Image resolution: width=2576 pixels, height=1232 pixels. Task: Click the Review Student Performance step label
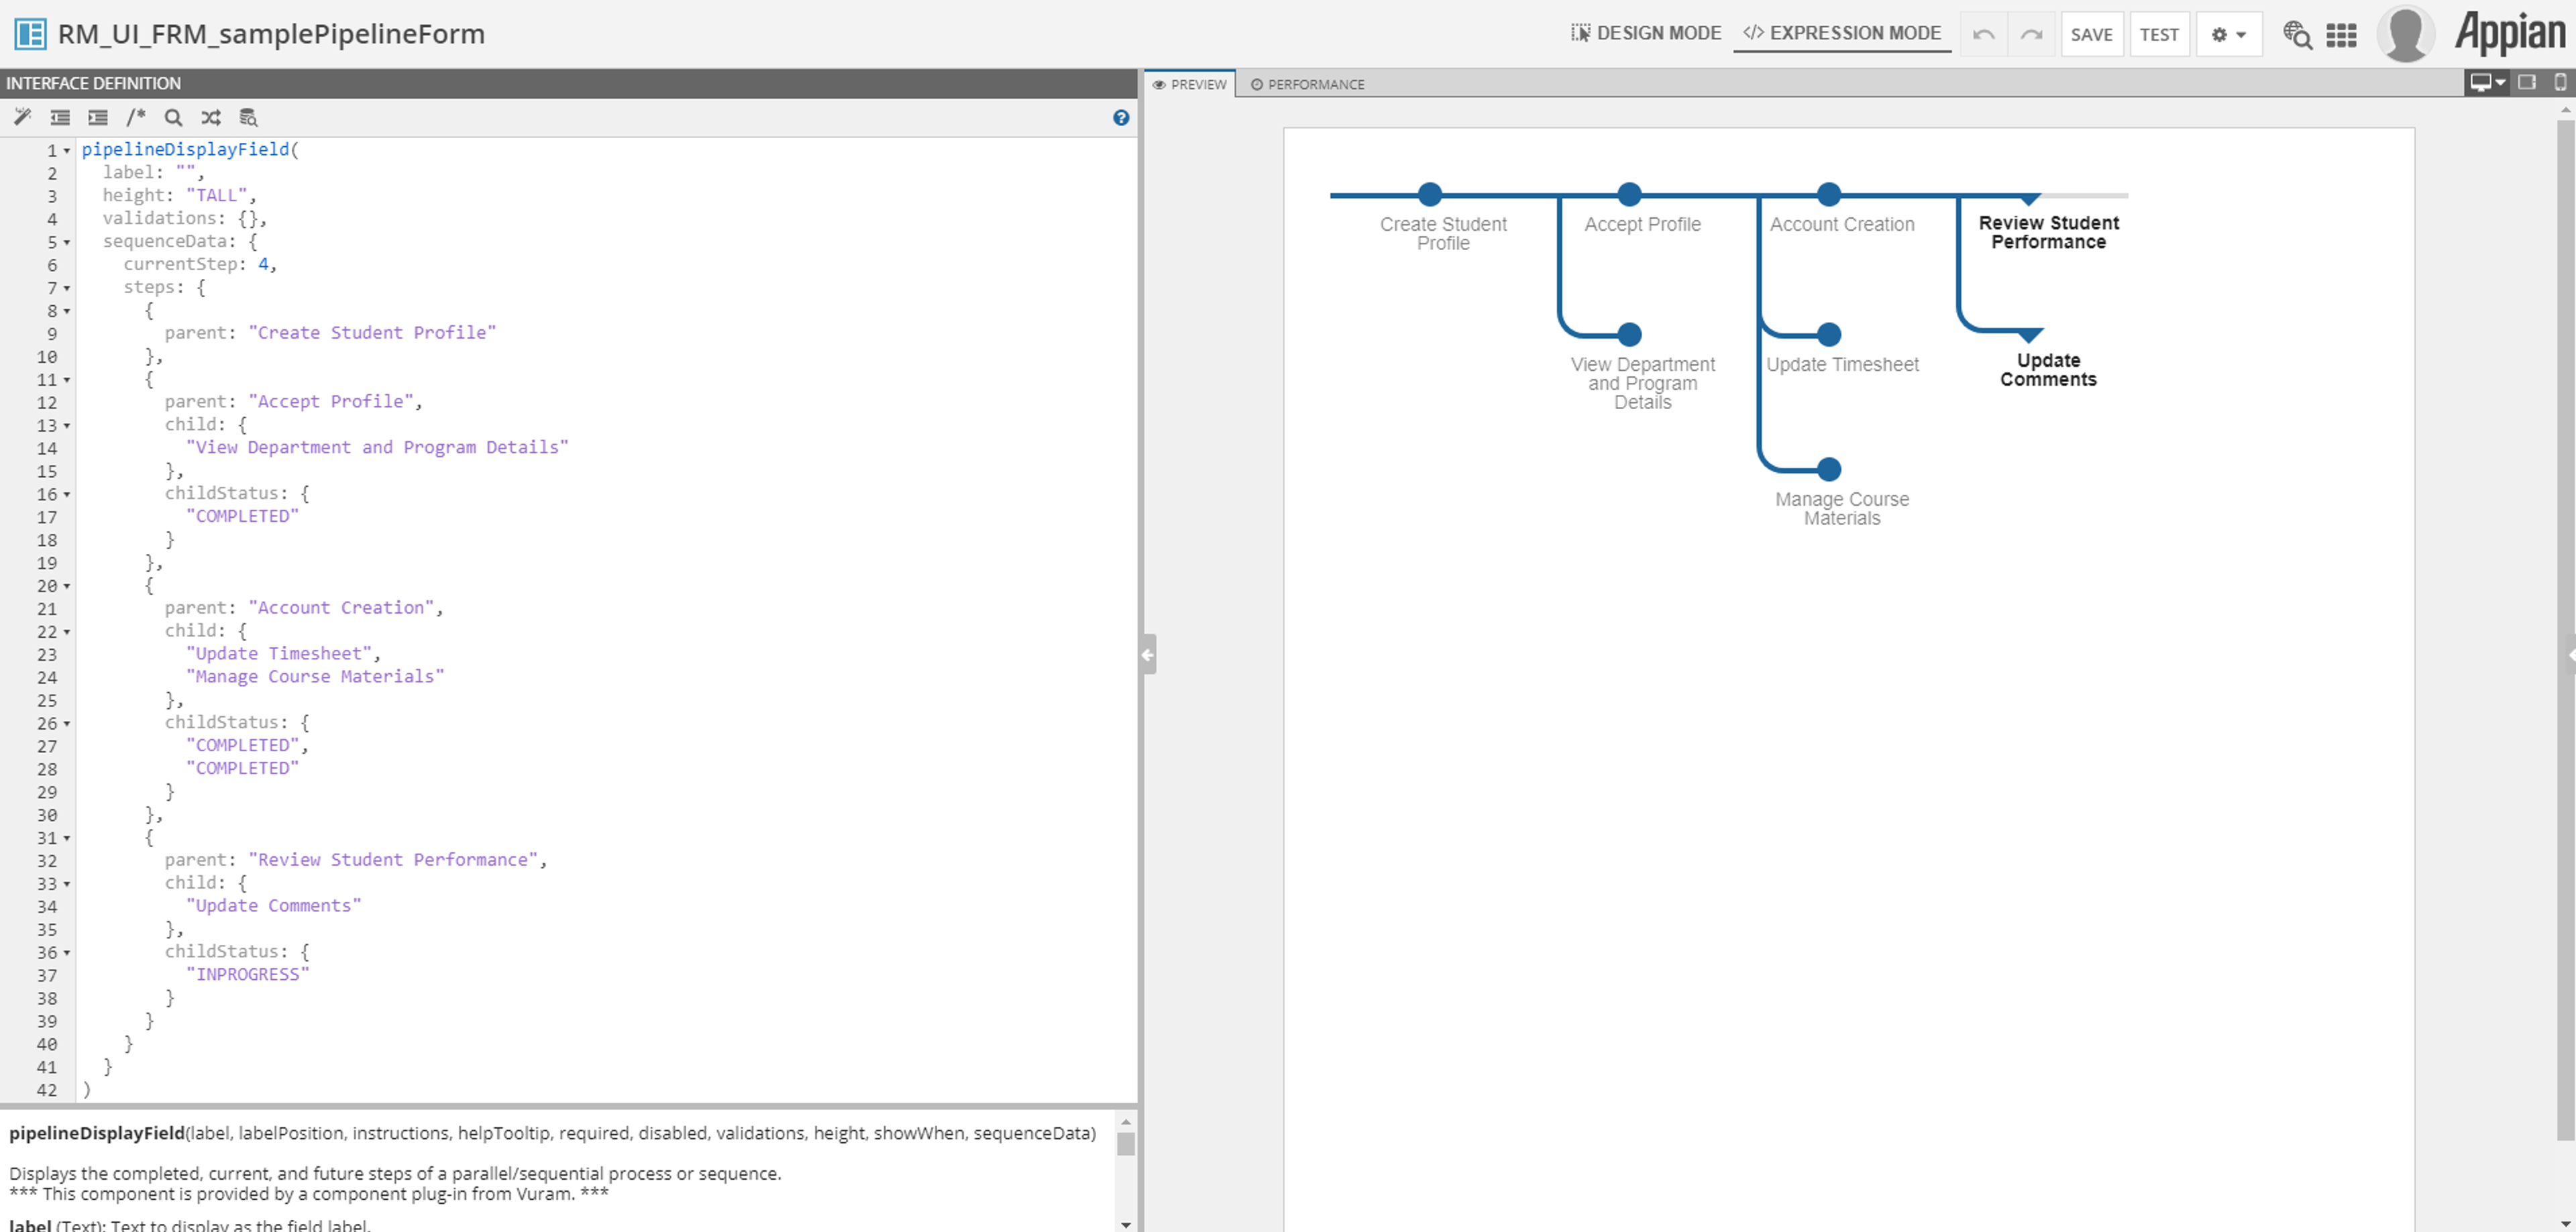[2048, 232]
